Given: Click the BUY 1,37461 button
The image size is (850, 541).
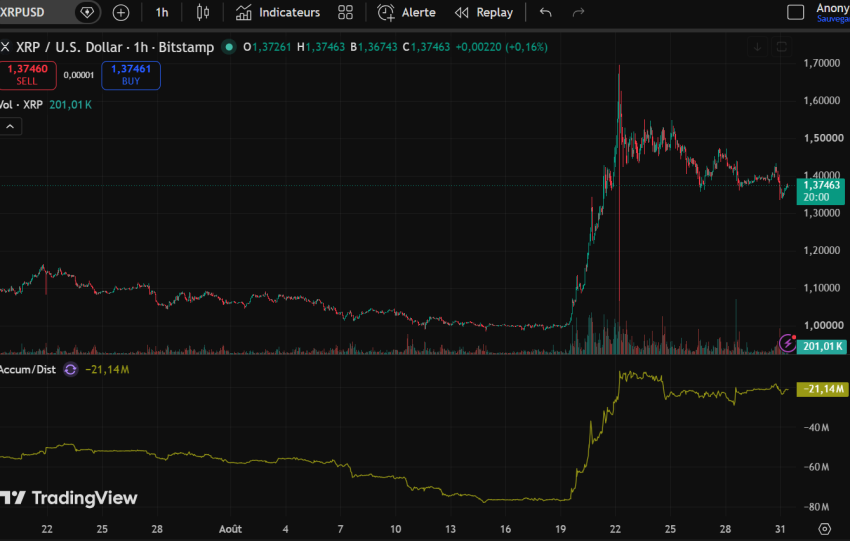Looking at the screenshot, I should coord(131,75).
